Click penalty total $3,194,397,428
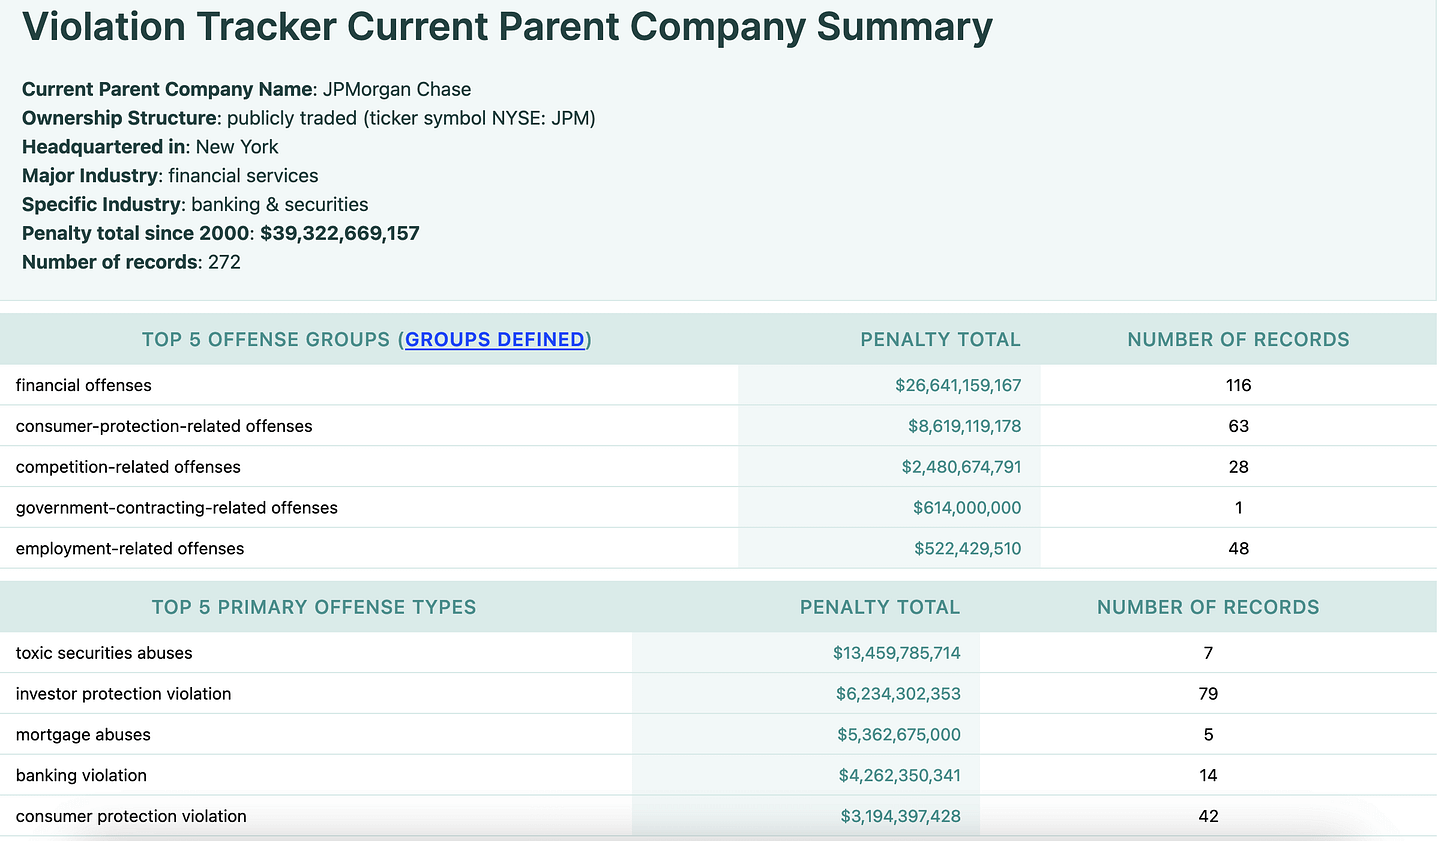1456x841 pixels. pyautogui.click(x=901, y=816)
